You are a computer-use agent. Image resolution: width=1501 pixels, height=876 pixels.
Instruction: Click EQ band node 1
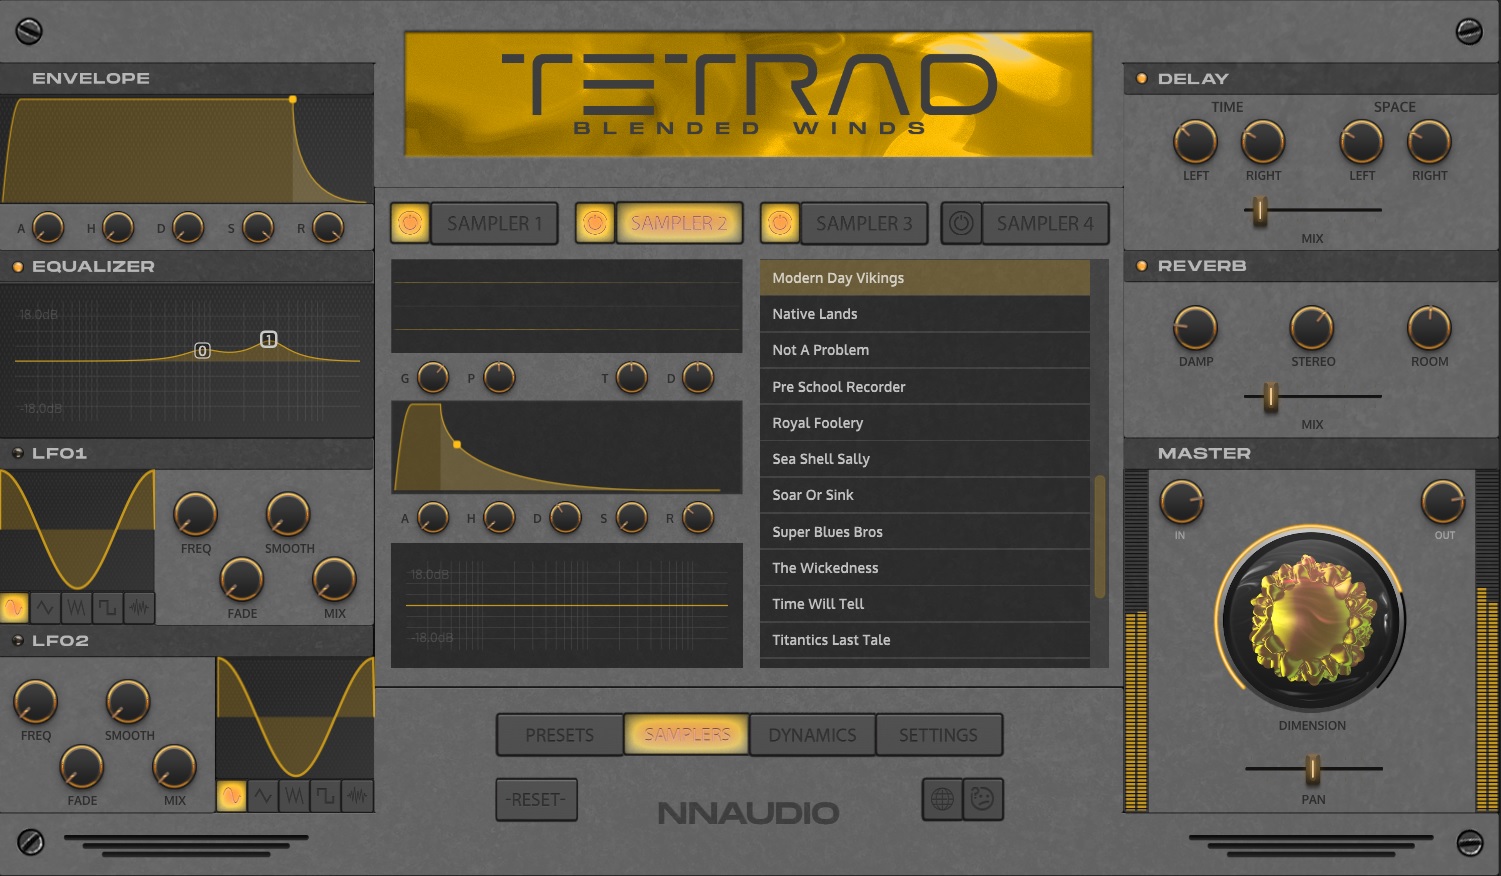click(x=268, y=340)
